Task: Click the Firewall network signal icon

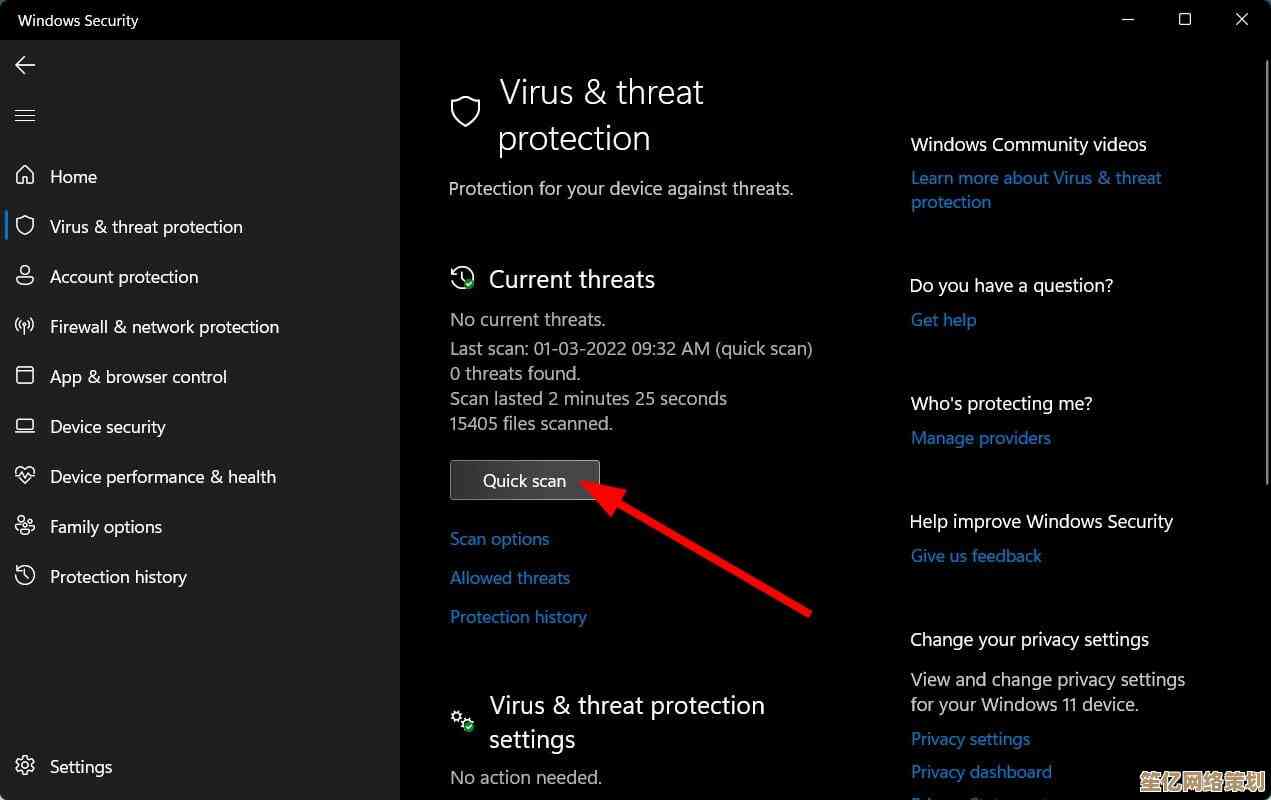Action: pyautogui.click(x=25, y=326)
